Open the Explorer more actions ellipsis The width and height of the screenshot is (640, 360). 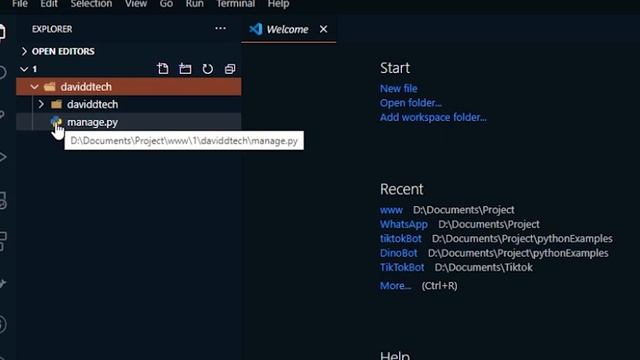click(220, 28)
